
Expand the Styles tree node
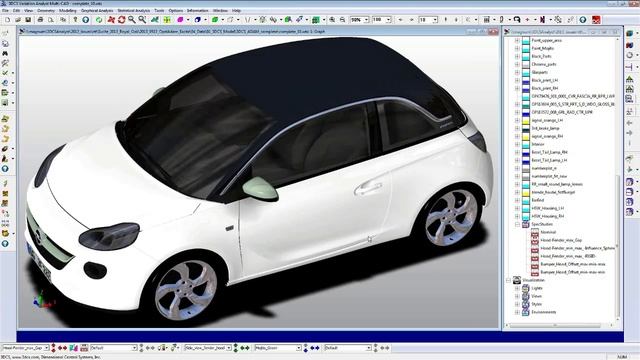click(517, 304)
